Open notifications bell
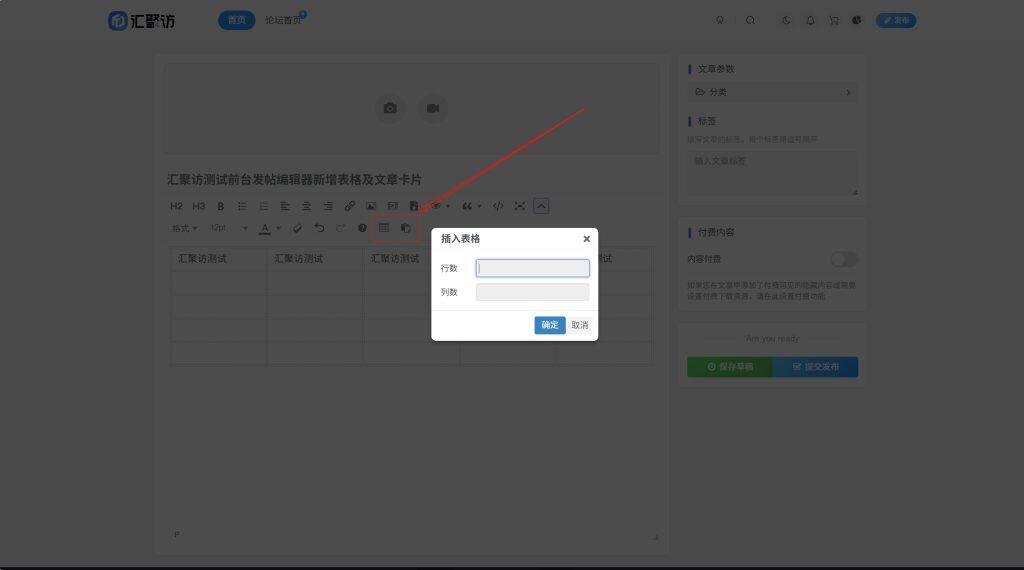 [x=810, y=20]
